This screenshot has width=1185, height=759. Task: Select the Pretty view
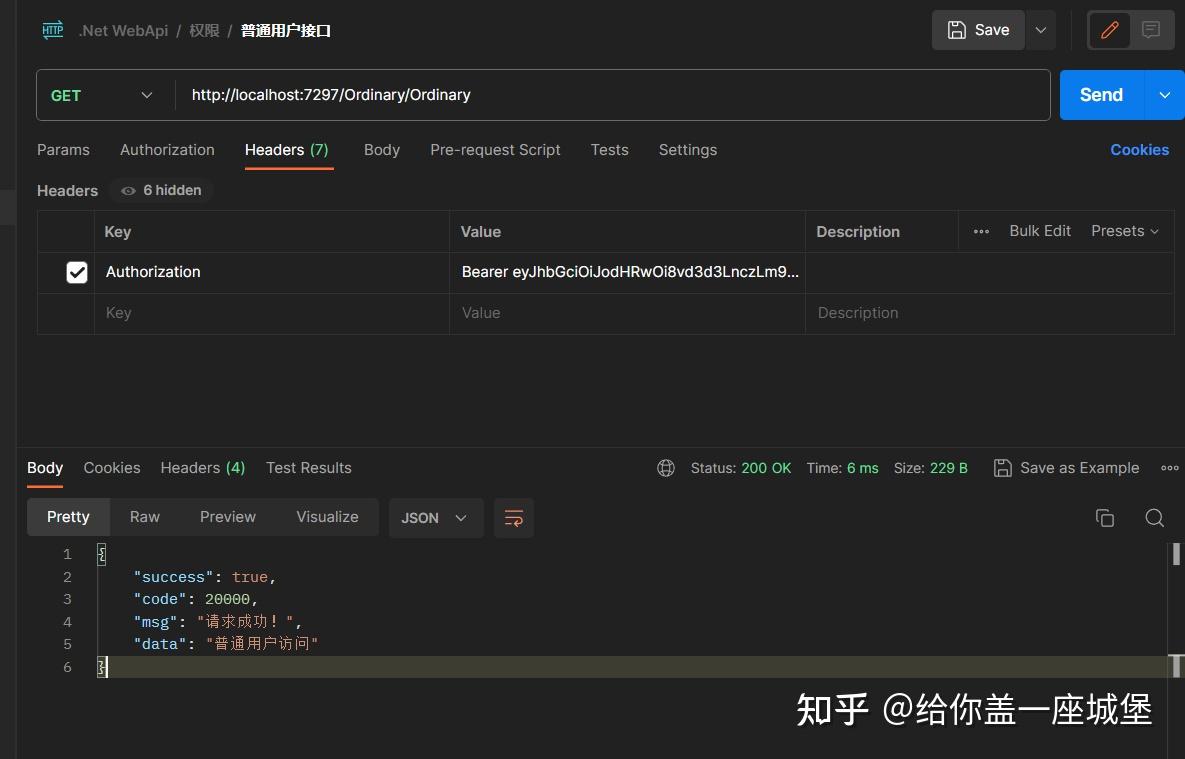pyautogui.click(x=68, y=517)
